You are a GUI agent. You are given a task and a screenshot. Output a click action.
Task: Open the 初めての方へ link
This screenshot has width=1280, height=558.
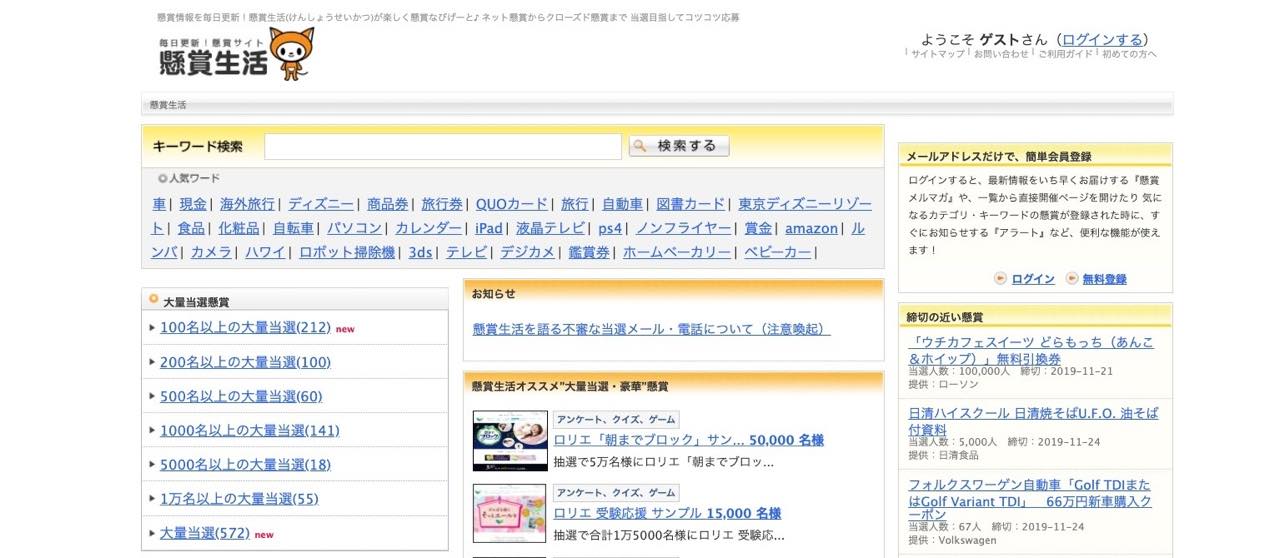click(1129, 54)
